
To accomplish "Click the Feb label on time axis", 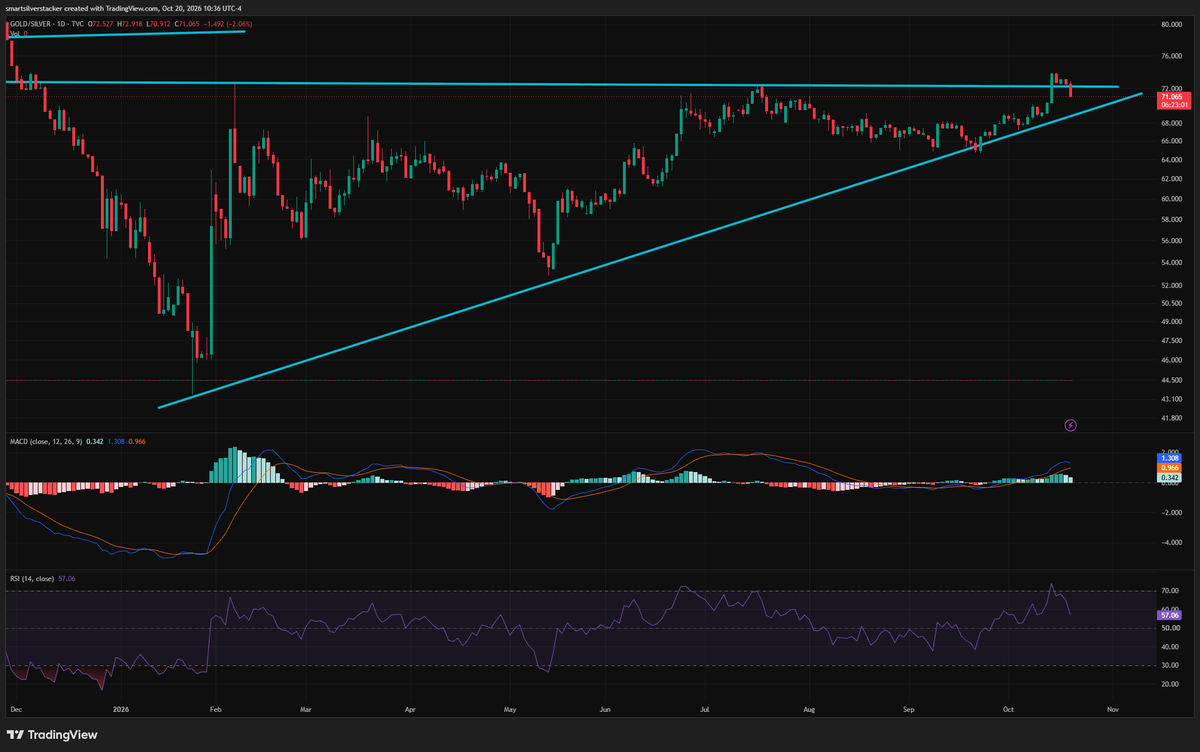I will point(215,708).
